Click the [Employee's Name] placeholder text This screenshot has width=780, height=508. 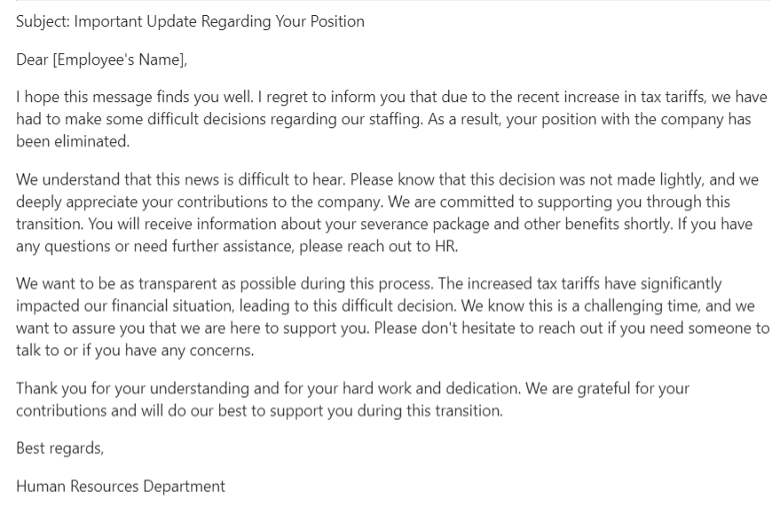[x=119, y=59]
